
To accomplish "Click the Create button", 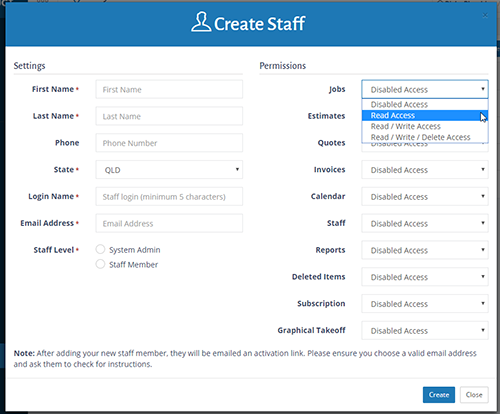I will coord(439,395).
